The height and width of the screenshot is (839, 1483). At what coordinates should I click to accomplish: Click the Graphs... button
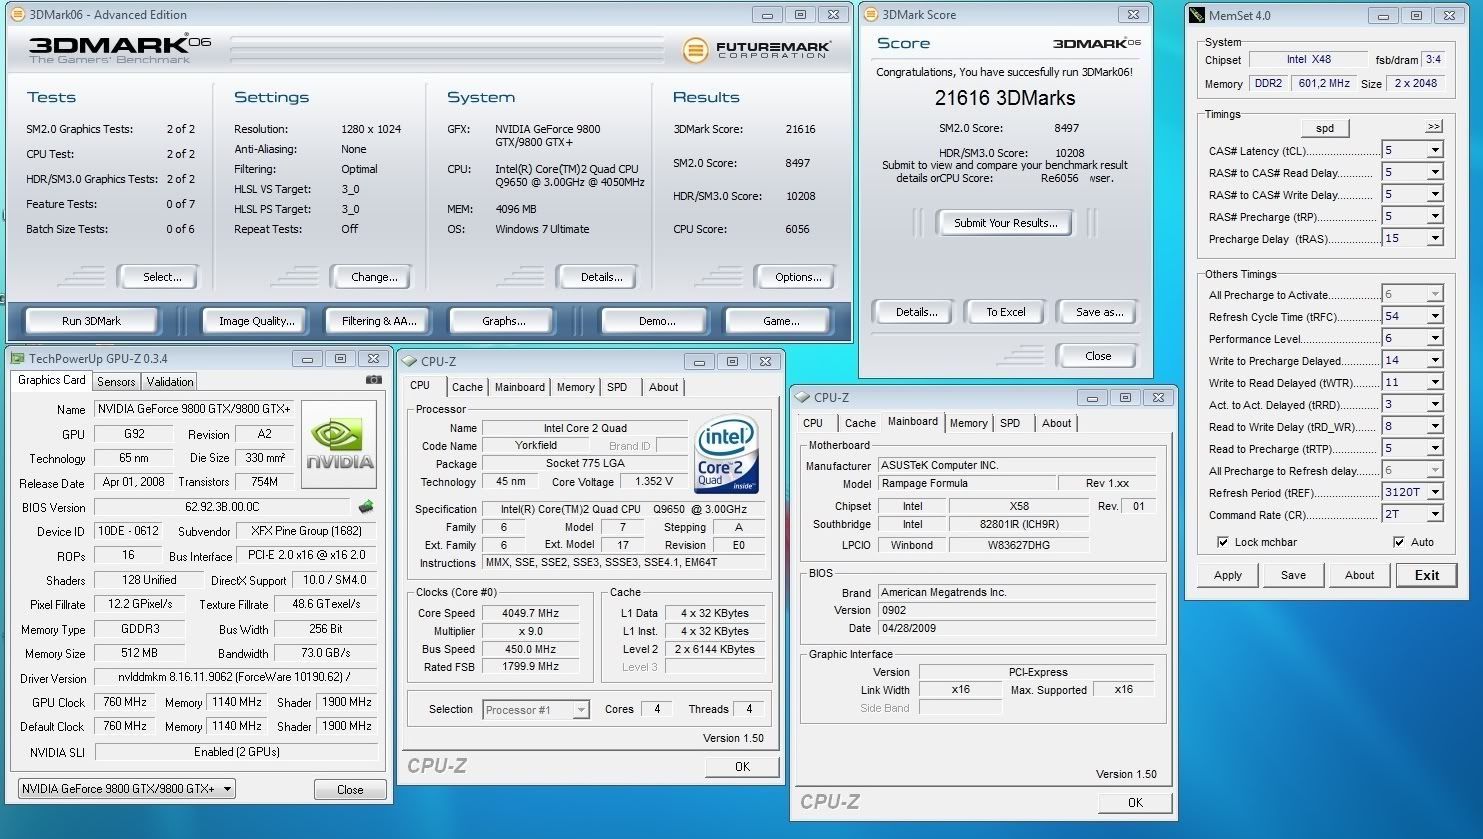[504, 321]
